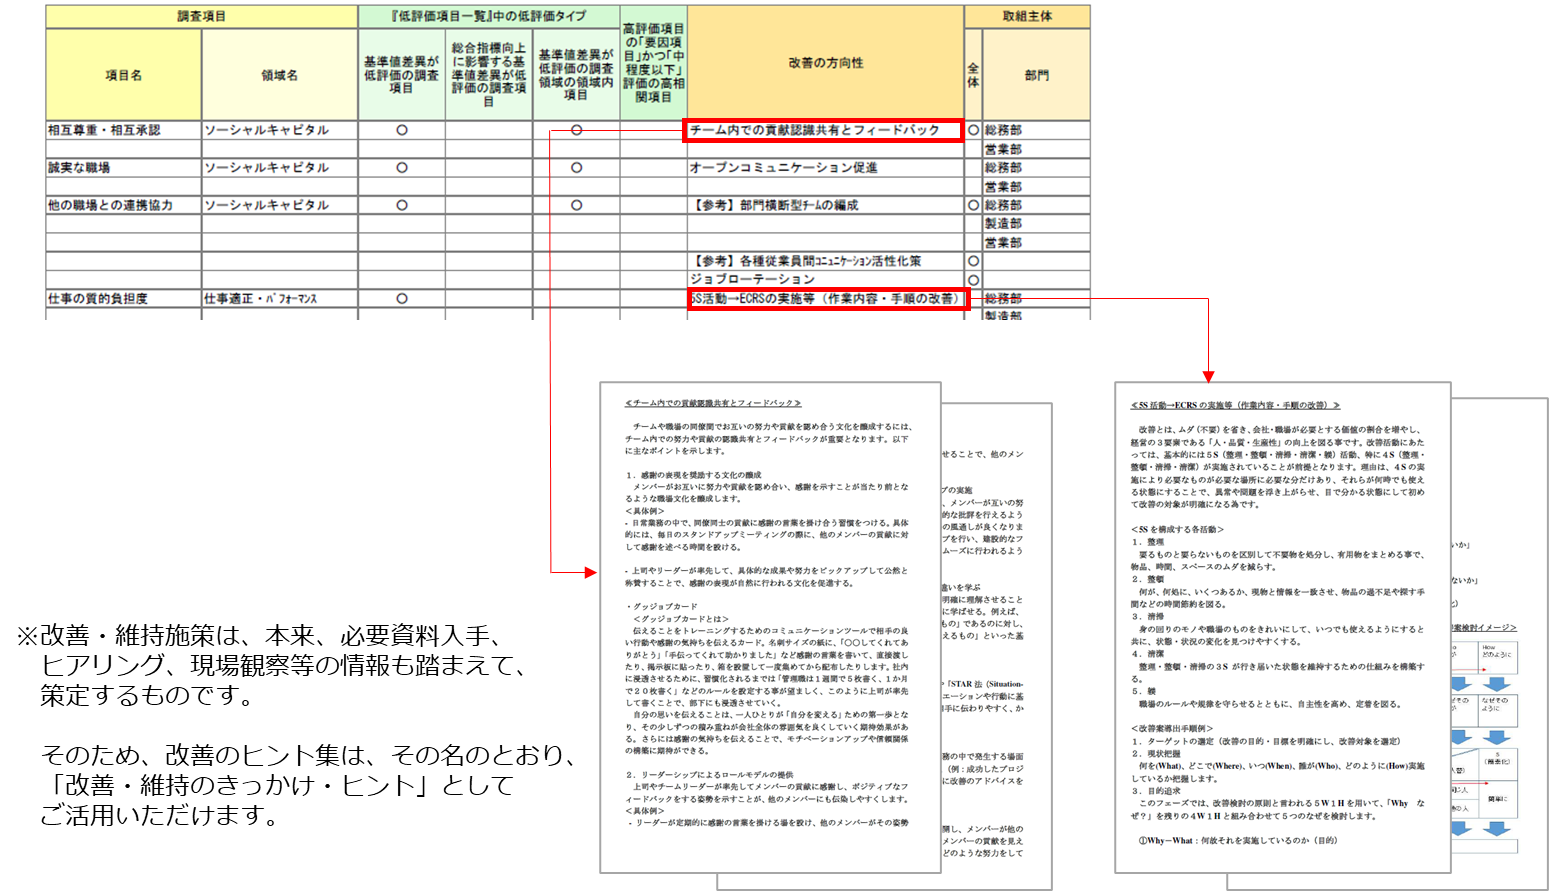The height and width of the screenshot is (891, 1549).
Task: Click the ジョブローテーション cell
Action: coord(825,280)
